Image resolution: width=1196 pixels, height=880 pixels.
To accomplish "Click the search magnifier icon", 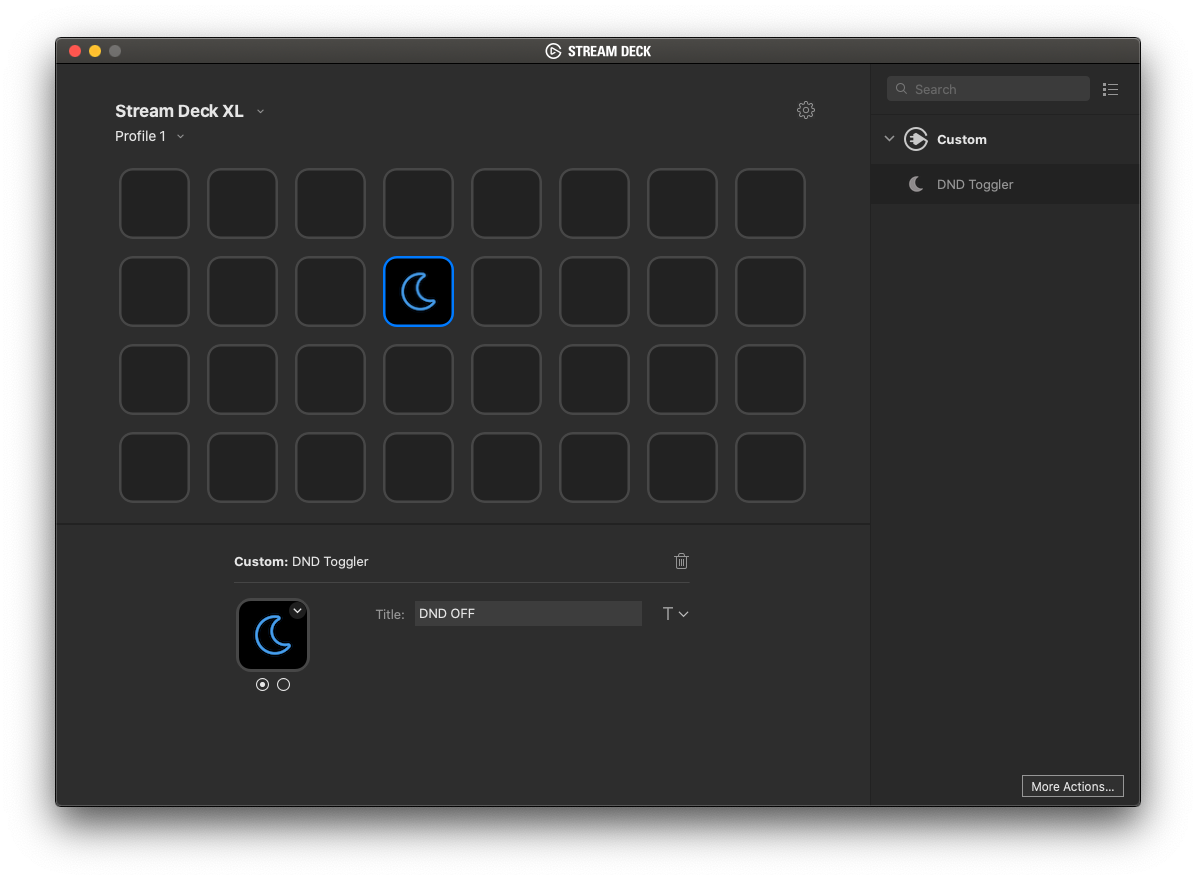I will point(902,88).
